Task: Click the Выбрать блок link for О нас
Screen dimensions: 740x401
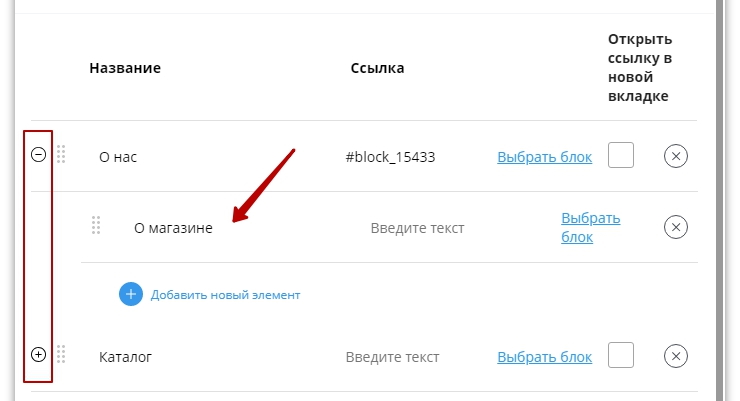Action: [544, 157]
